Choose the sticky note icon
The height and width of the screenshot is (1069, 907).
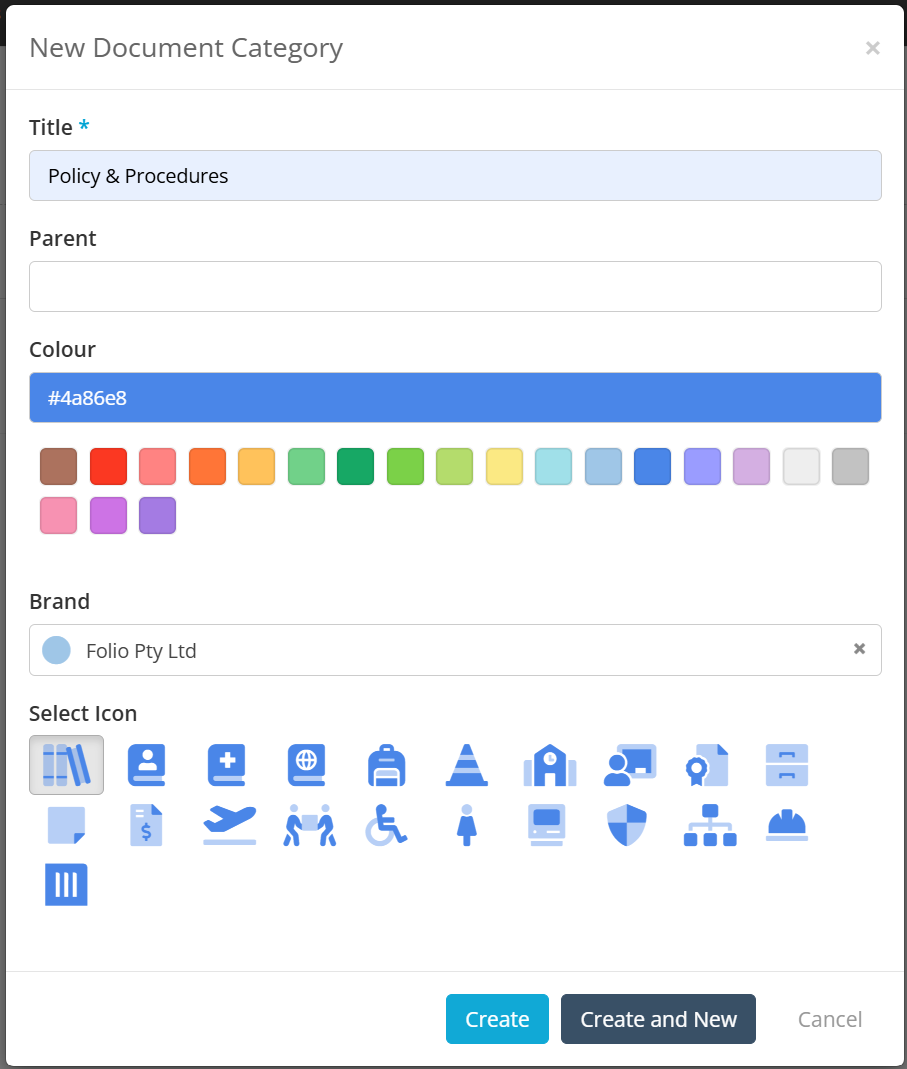coord(66,825)
